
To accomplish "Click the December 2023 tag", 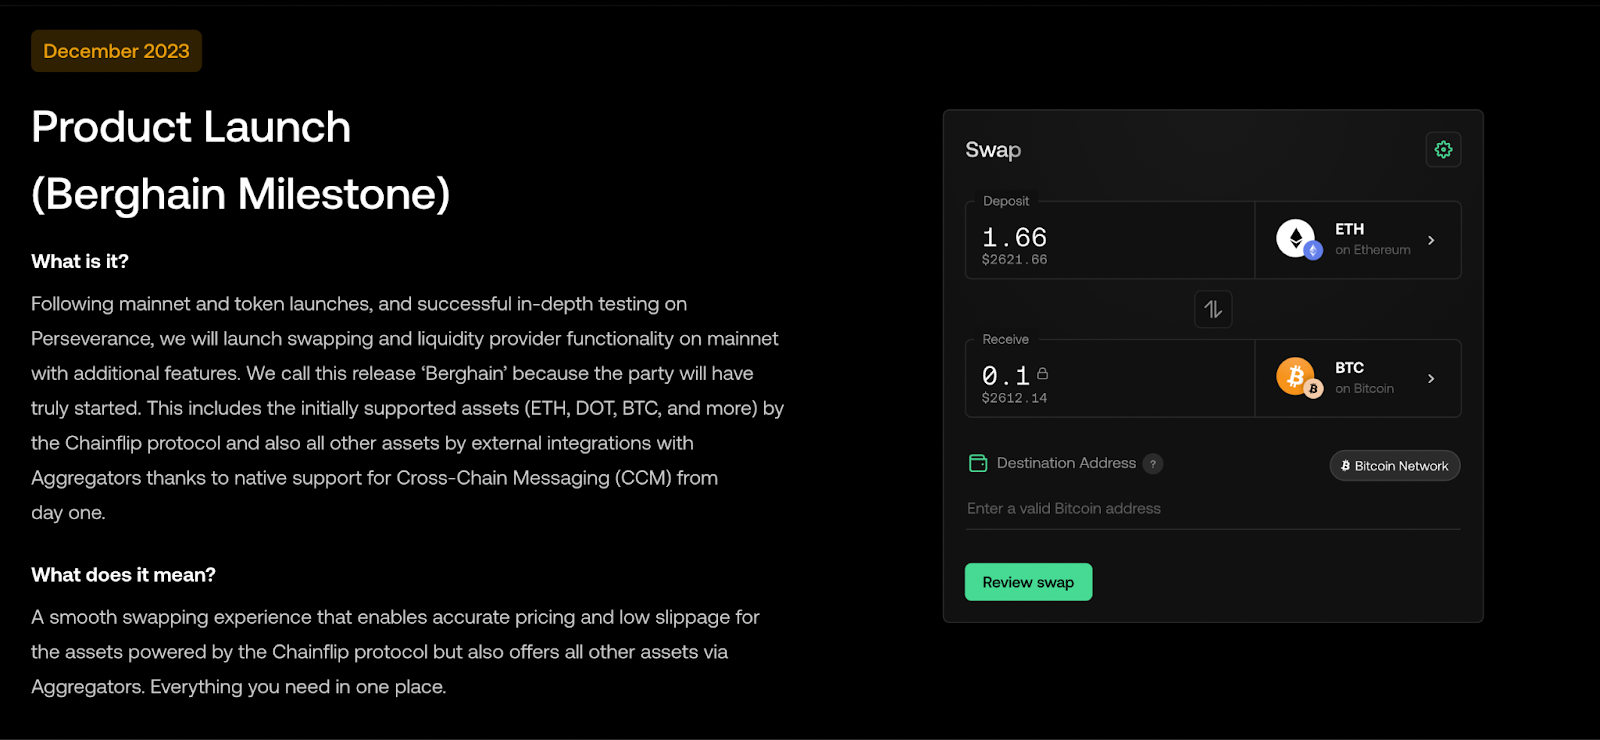I will [x=116, y=51].
